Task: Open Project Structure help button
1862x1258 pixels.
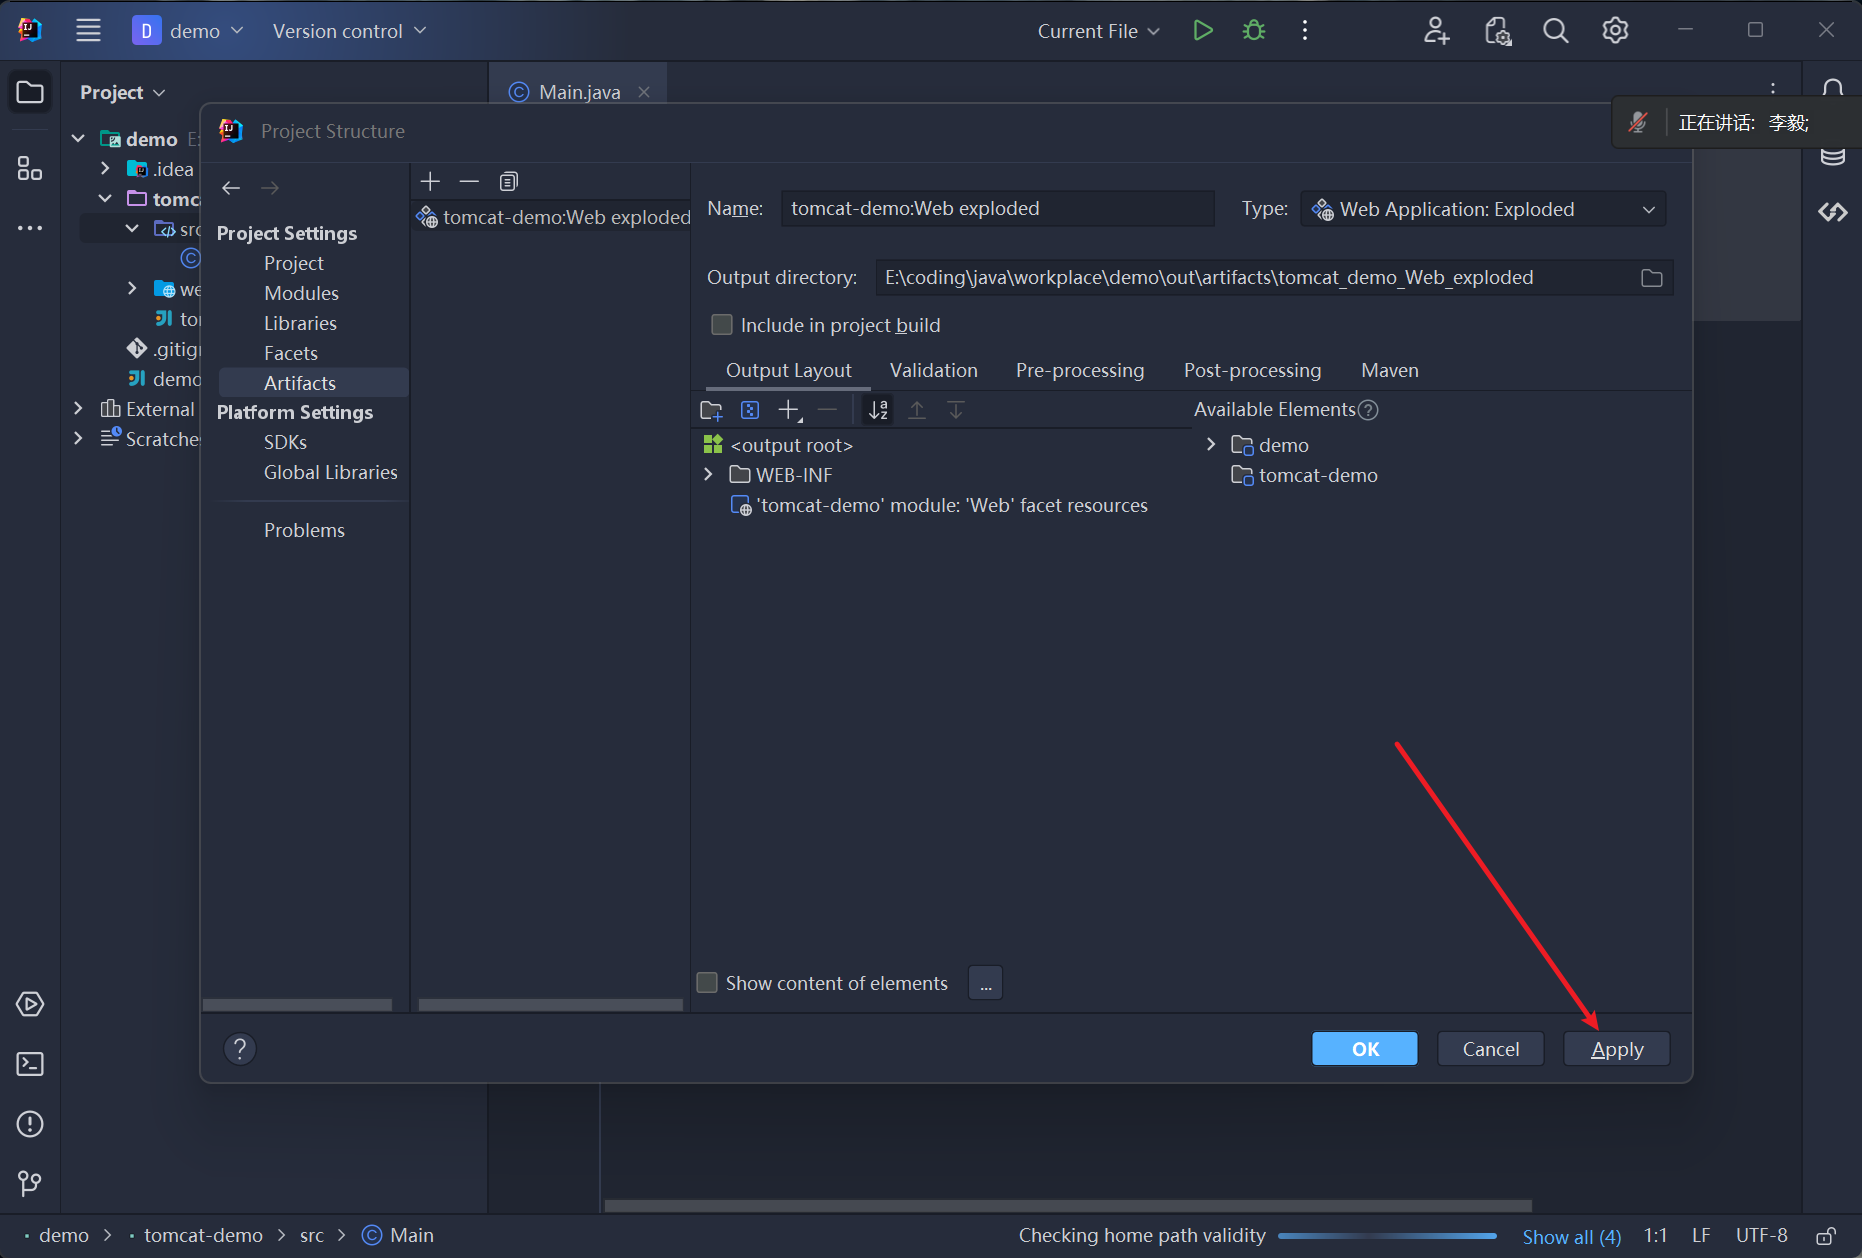Action: tap(240, 1049)
